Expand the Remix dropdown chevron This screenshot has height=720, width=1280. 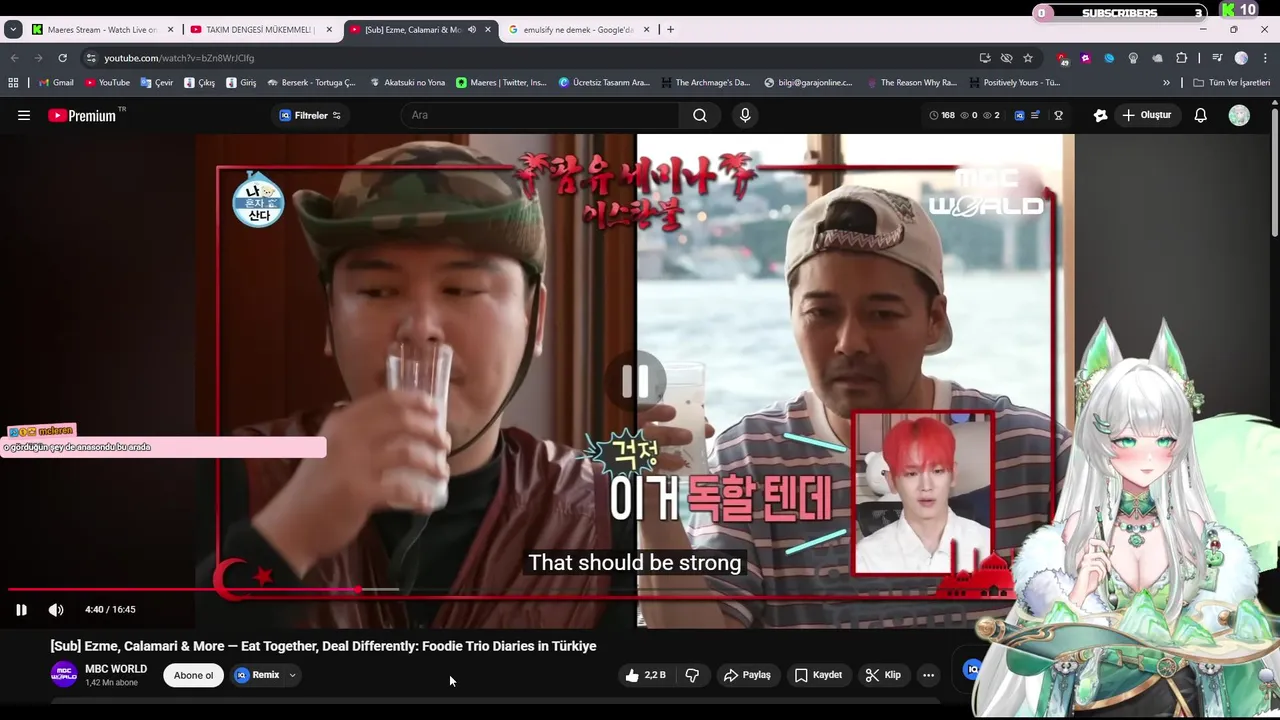292,675
